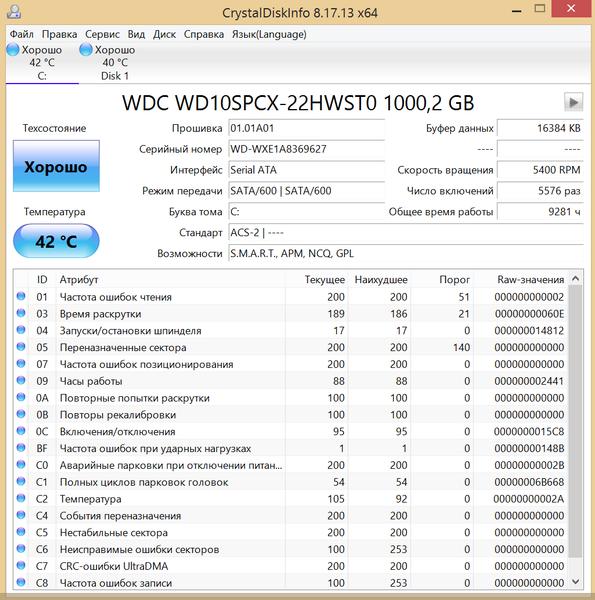Minimize the CrystalDiskInfo window

(x=517, y=9)
